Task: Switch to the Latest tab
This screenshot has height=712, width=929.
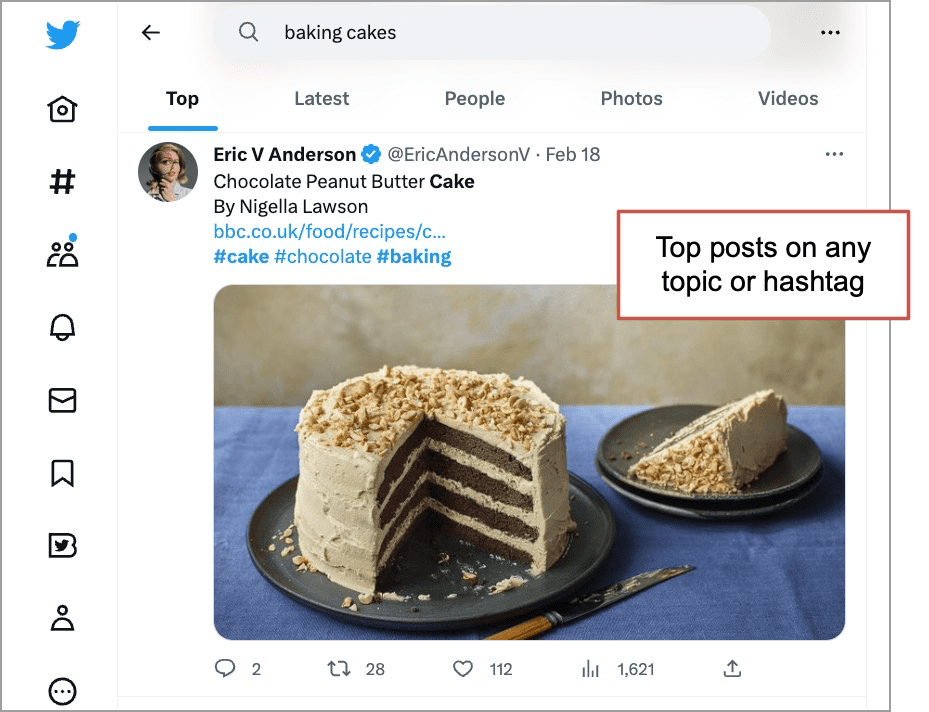Action: tap(322, 98)
